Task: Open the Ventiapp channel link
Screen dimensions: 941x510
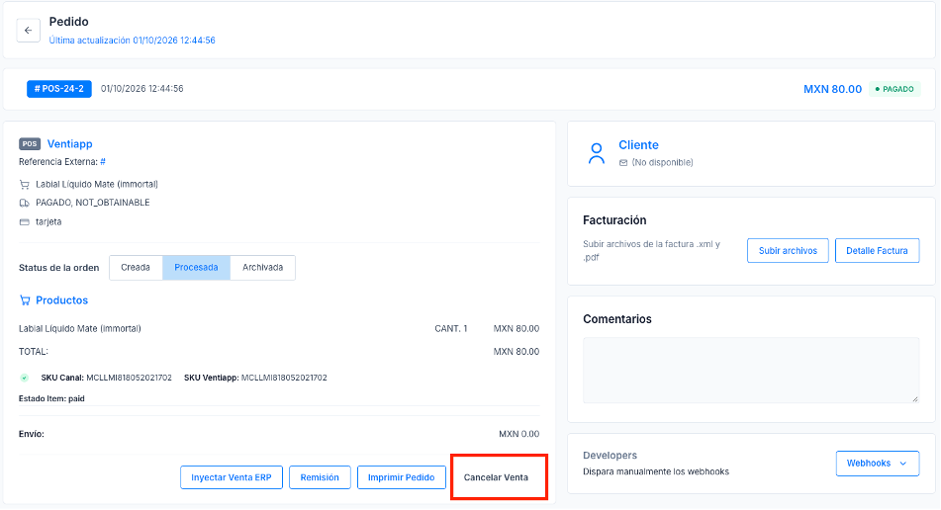Action: (70, 144)
